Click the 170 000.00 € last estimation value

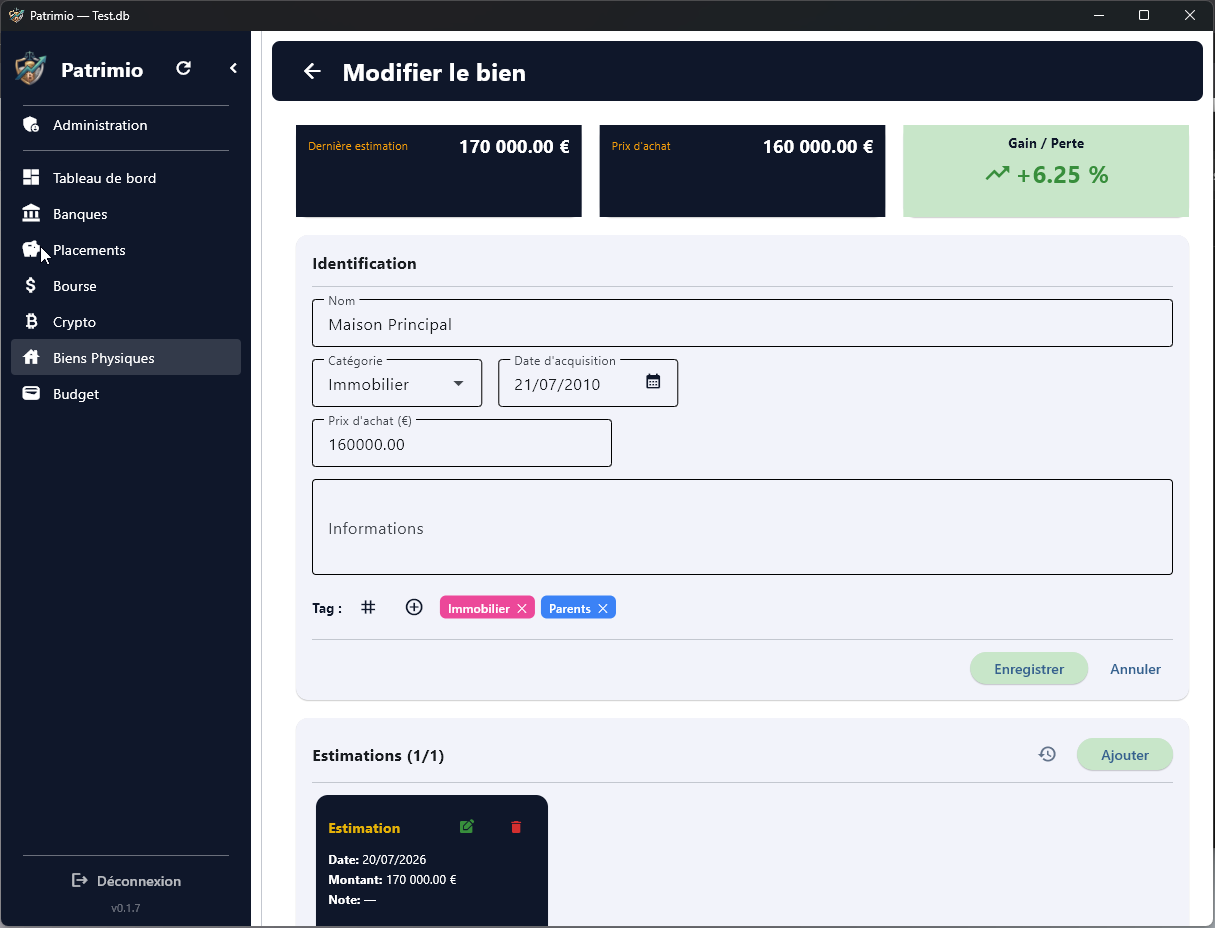[514, 147]
